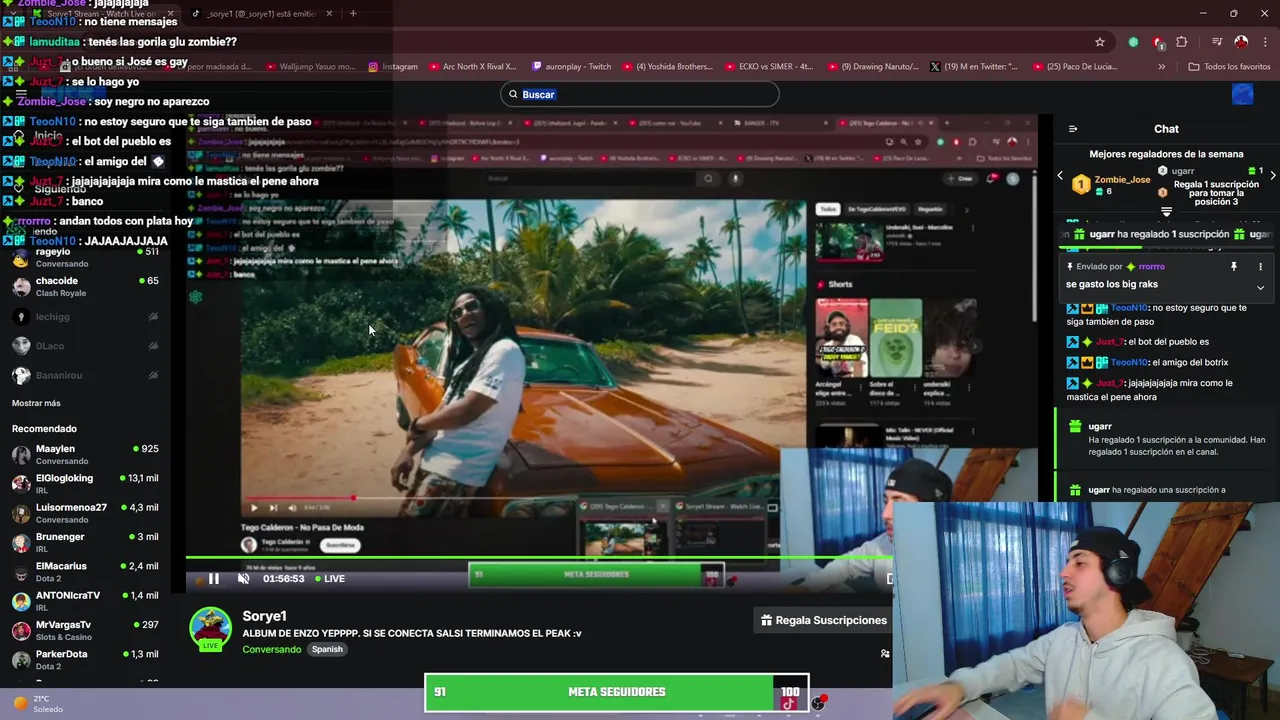Viewport: 1280px width, 720px height.
Task: Expand pinned message 'se gasto los big raks'
Action: [1260, 287]
